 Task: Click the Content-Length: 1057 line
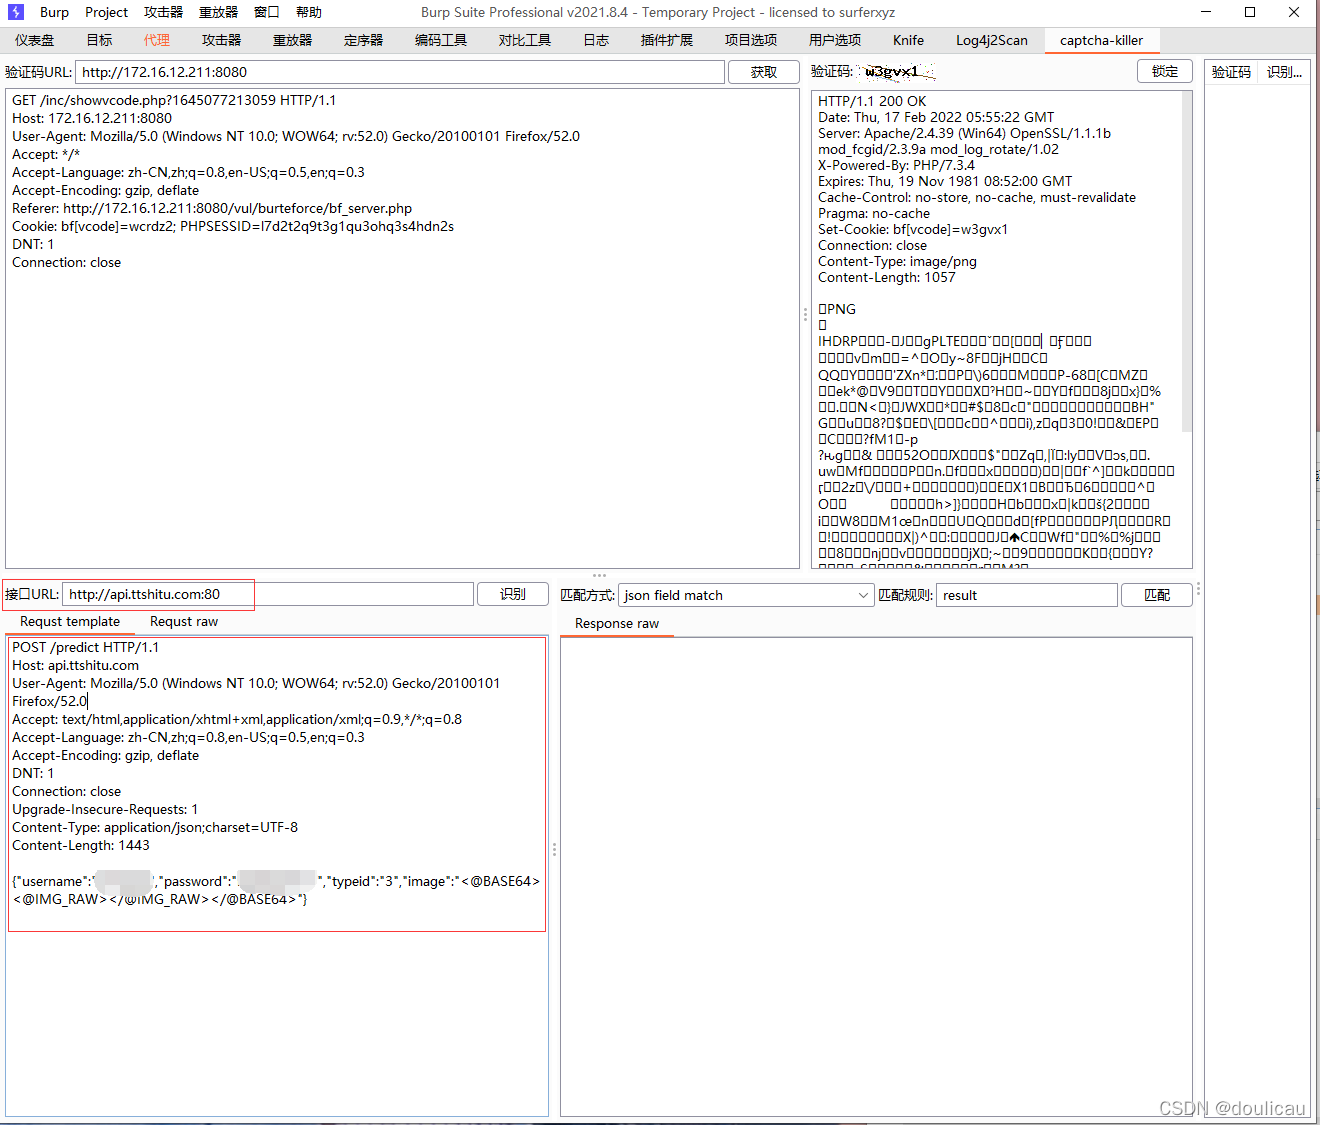[x=887, y=277]
